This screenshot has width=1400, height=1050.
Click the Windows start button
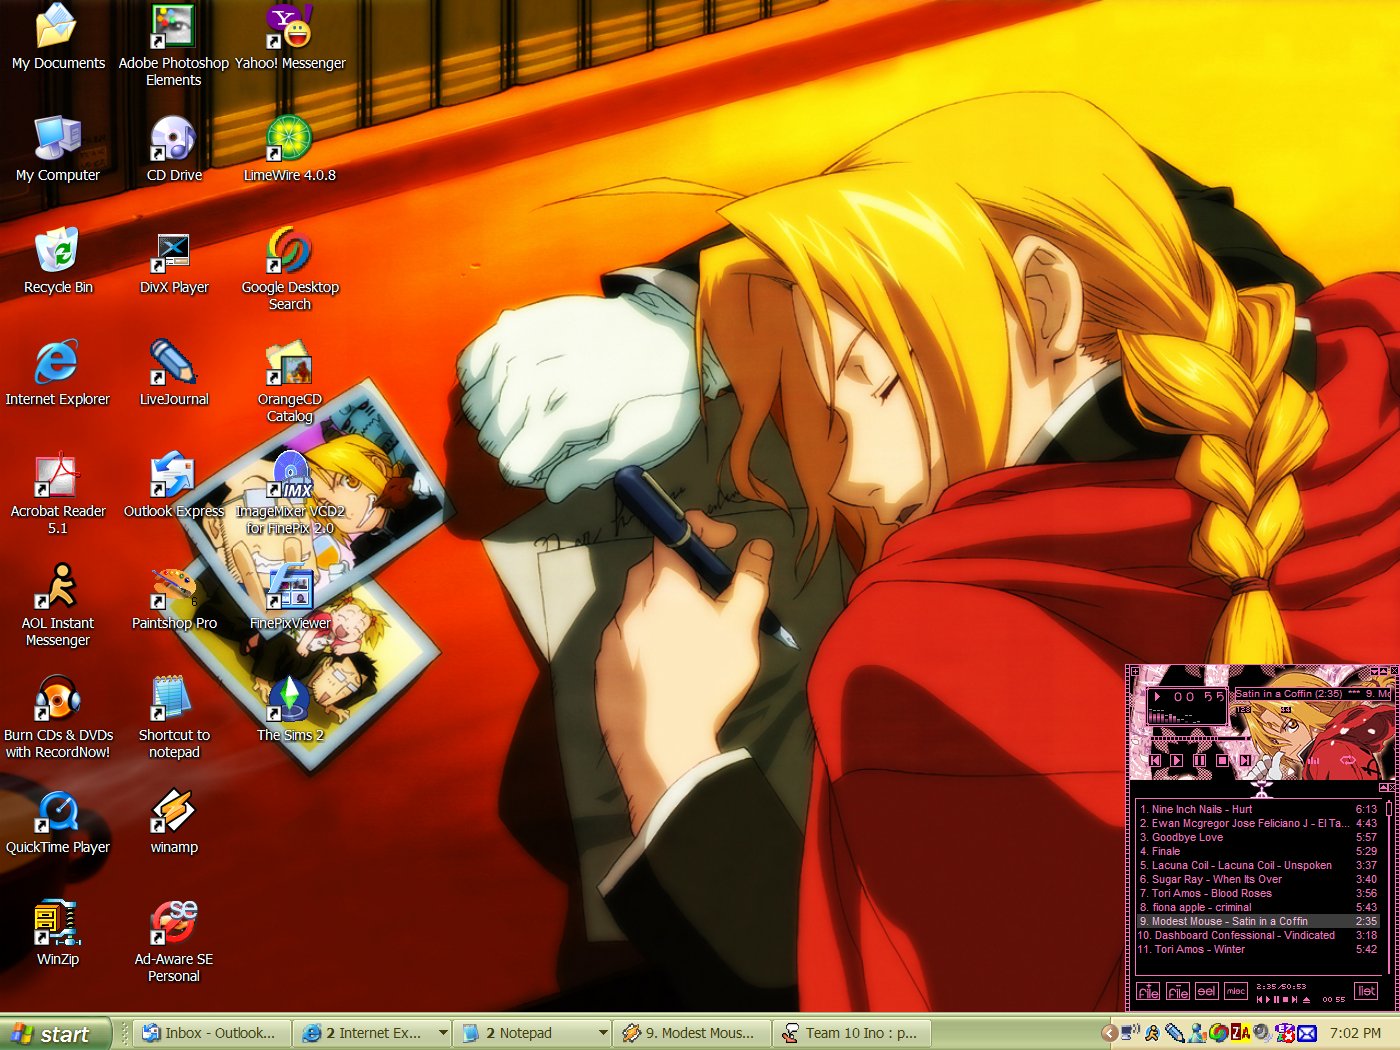point(54,1033)
